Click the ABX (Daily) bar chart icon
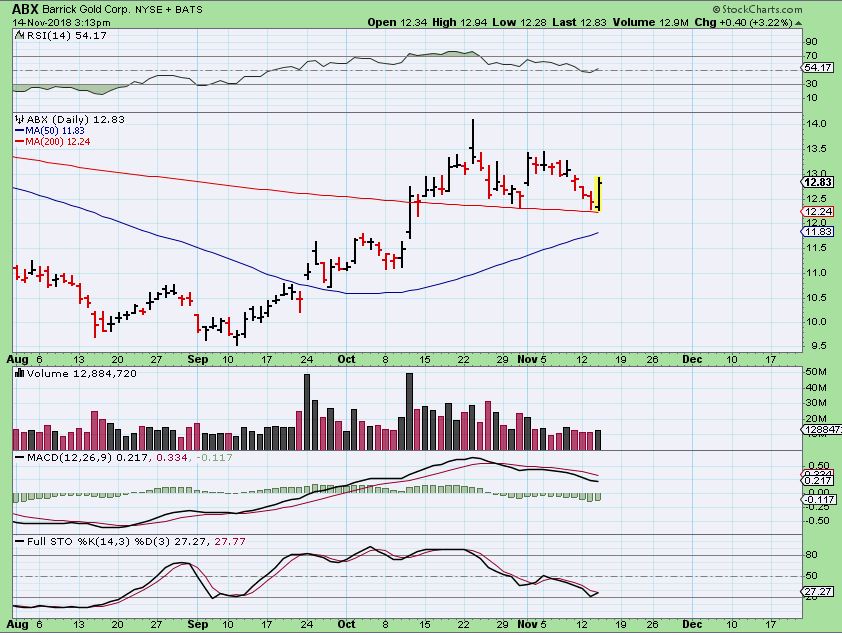The image size is (842, 635). (20, 119)
